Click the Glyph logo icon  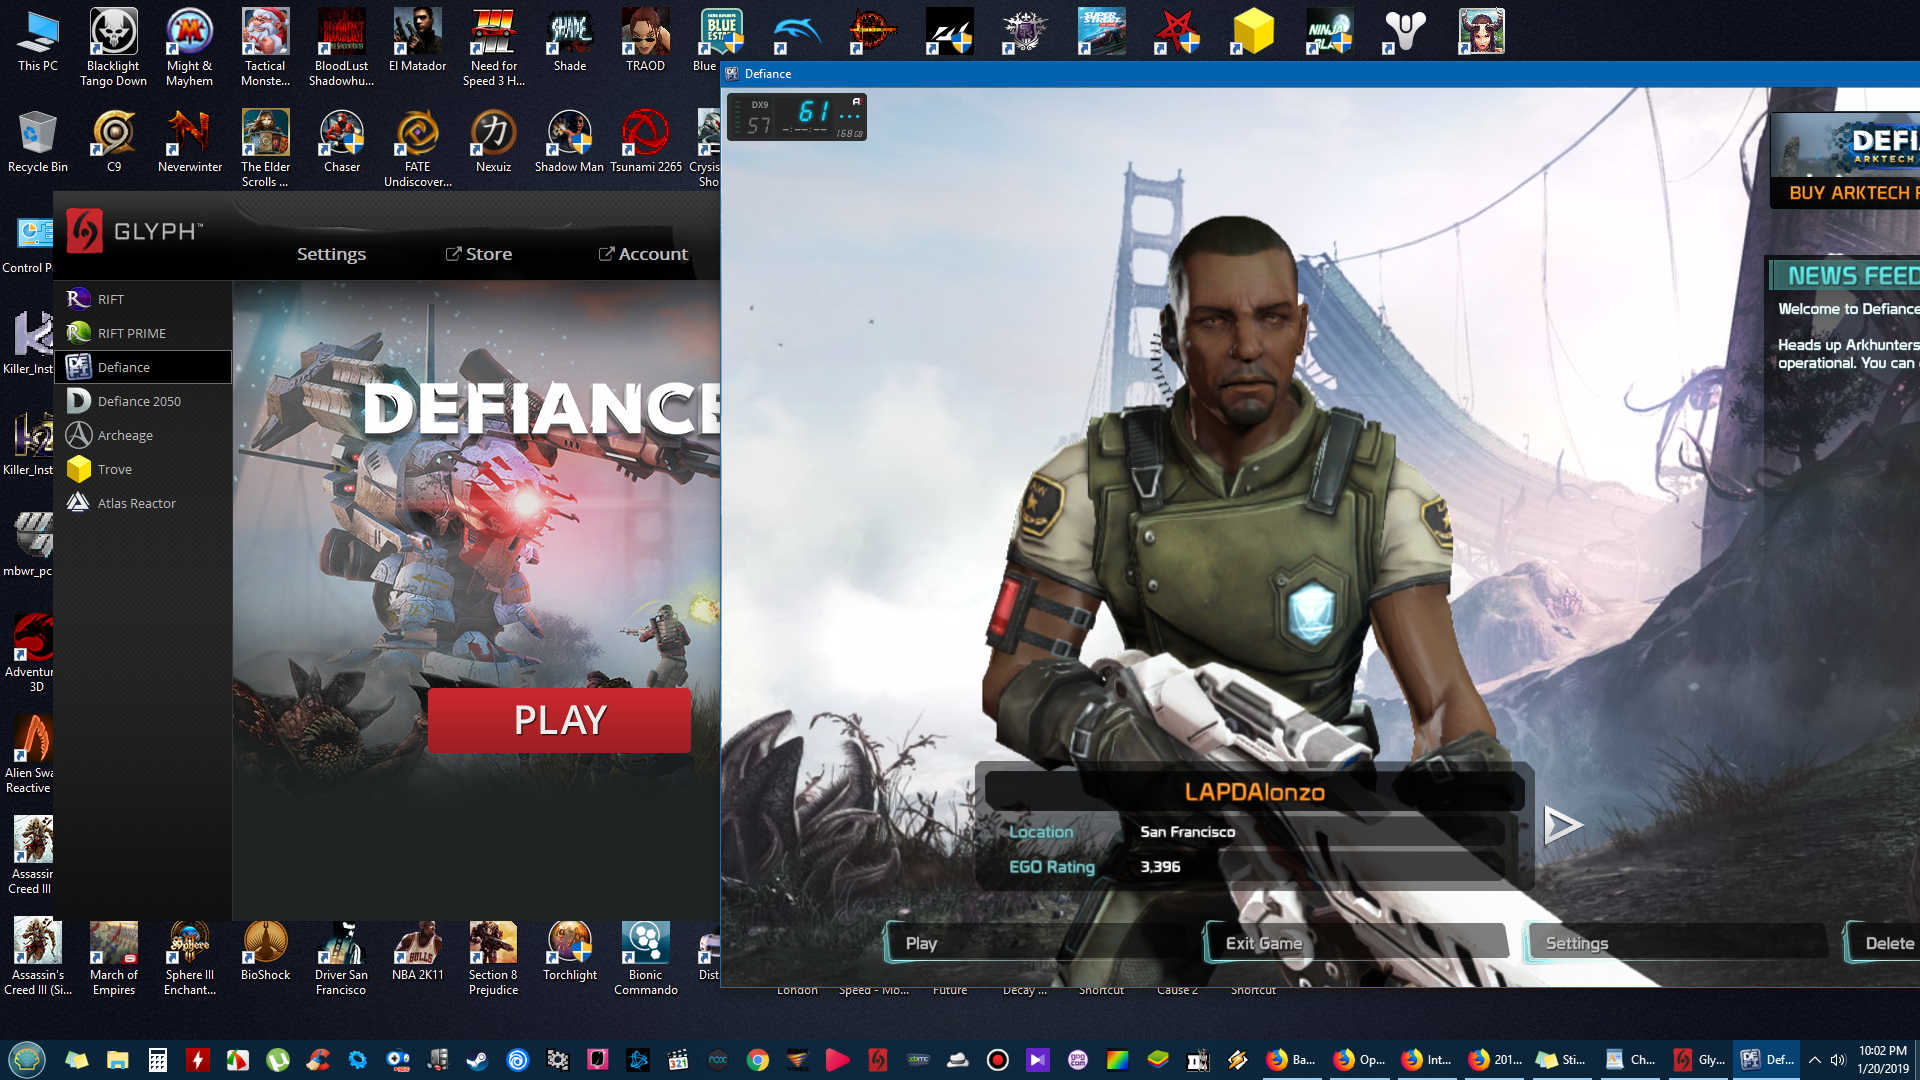click(x=85, y=231)
